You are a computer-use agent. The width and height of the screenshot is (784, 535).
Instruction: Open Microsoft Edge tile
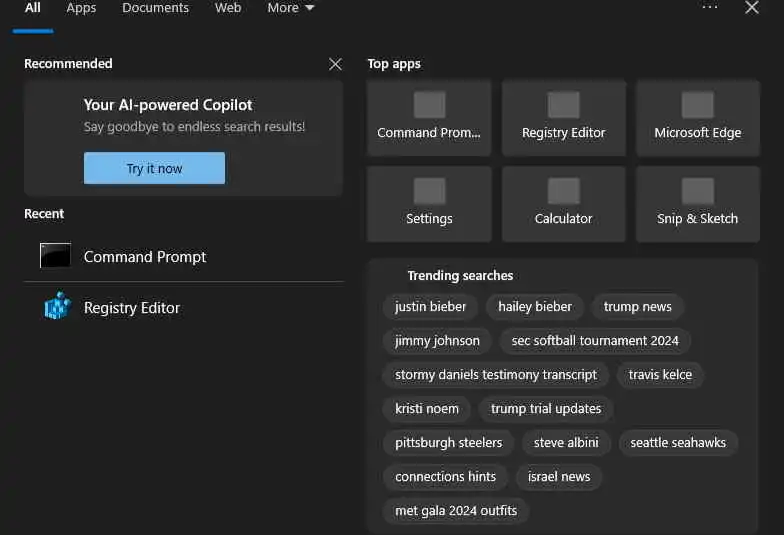point(697,118)
